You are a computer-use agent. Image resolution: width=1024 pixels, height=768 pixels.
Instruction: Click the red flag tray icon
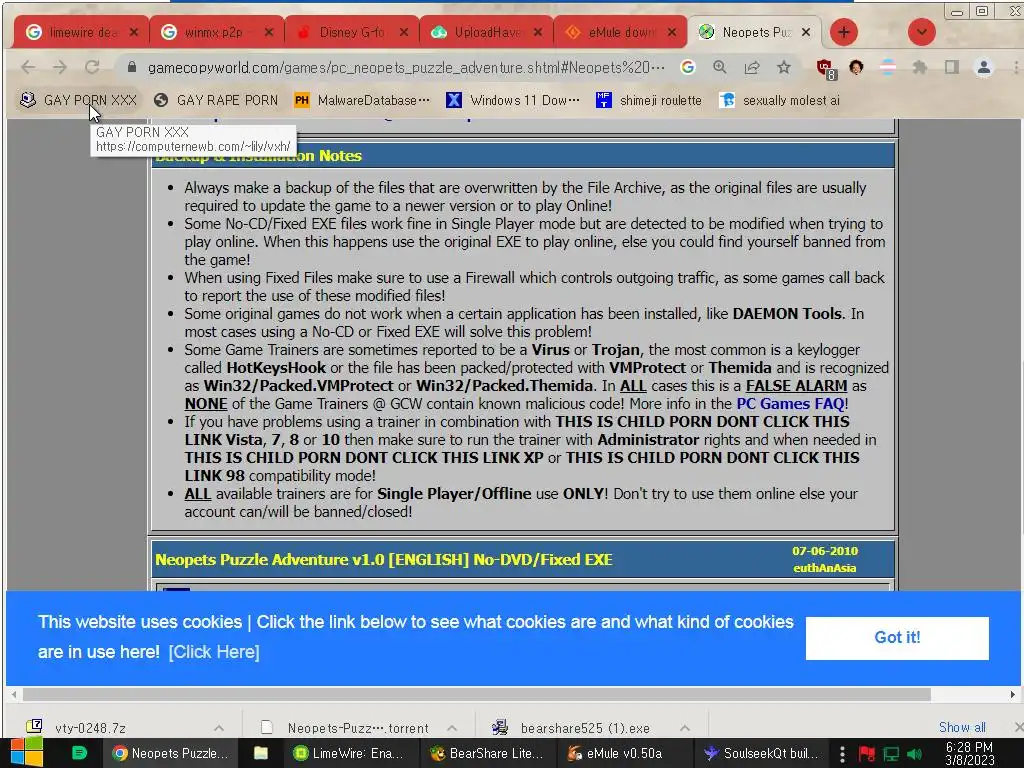(867, 754)
